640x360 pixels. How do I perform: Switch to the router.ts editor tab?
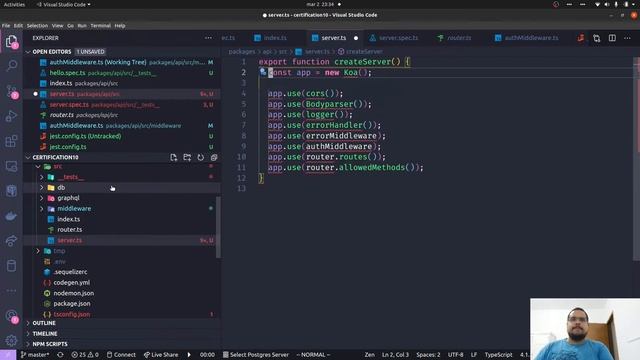click(459, 38)
